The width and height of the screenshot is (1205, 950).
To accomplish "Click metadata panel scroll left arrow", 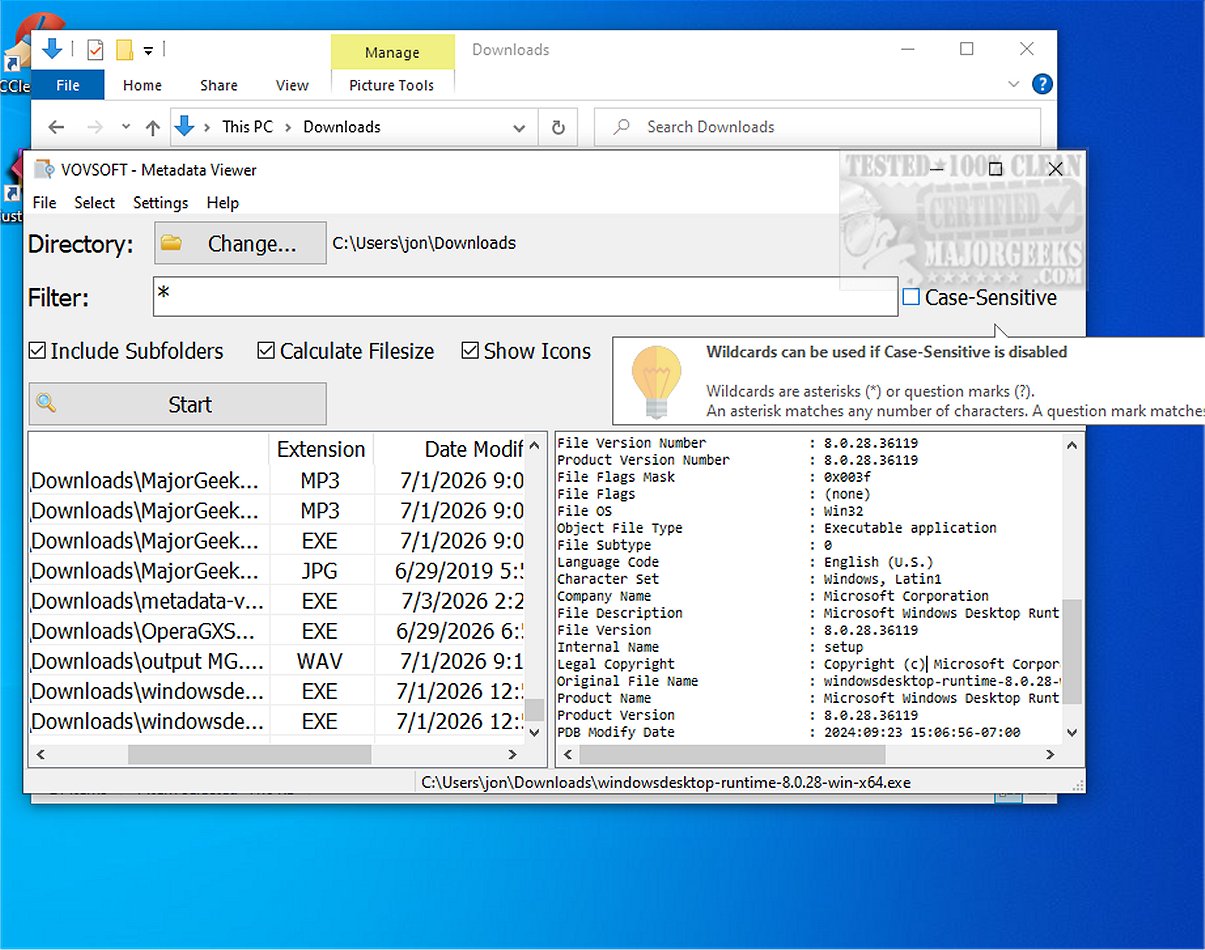I will click(567, 754).
